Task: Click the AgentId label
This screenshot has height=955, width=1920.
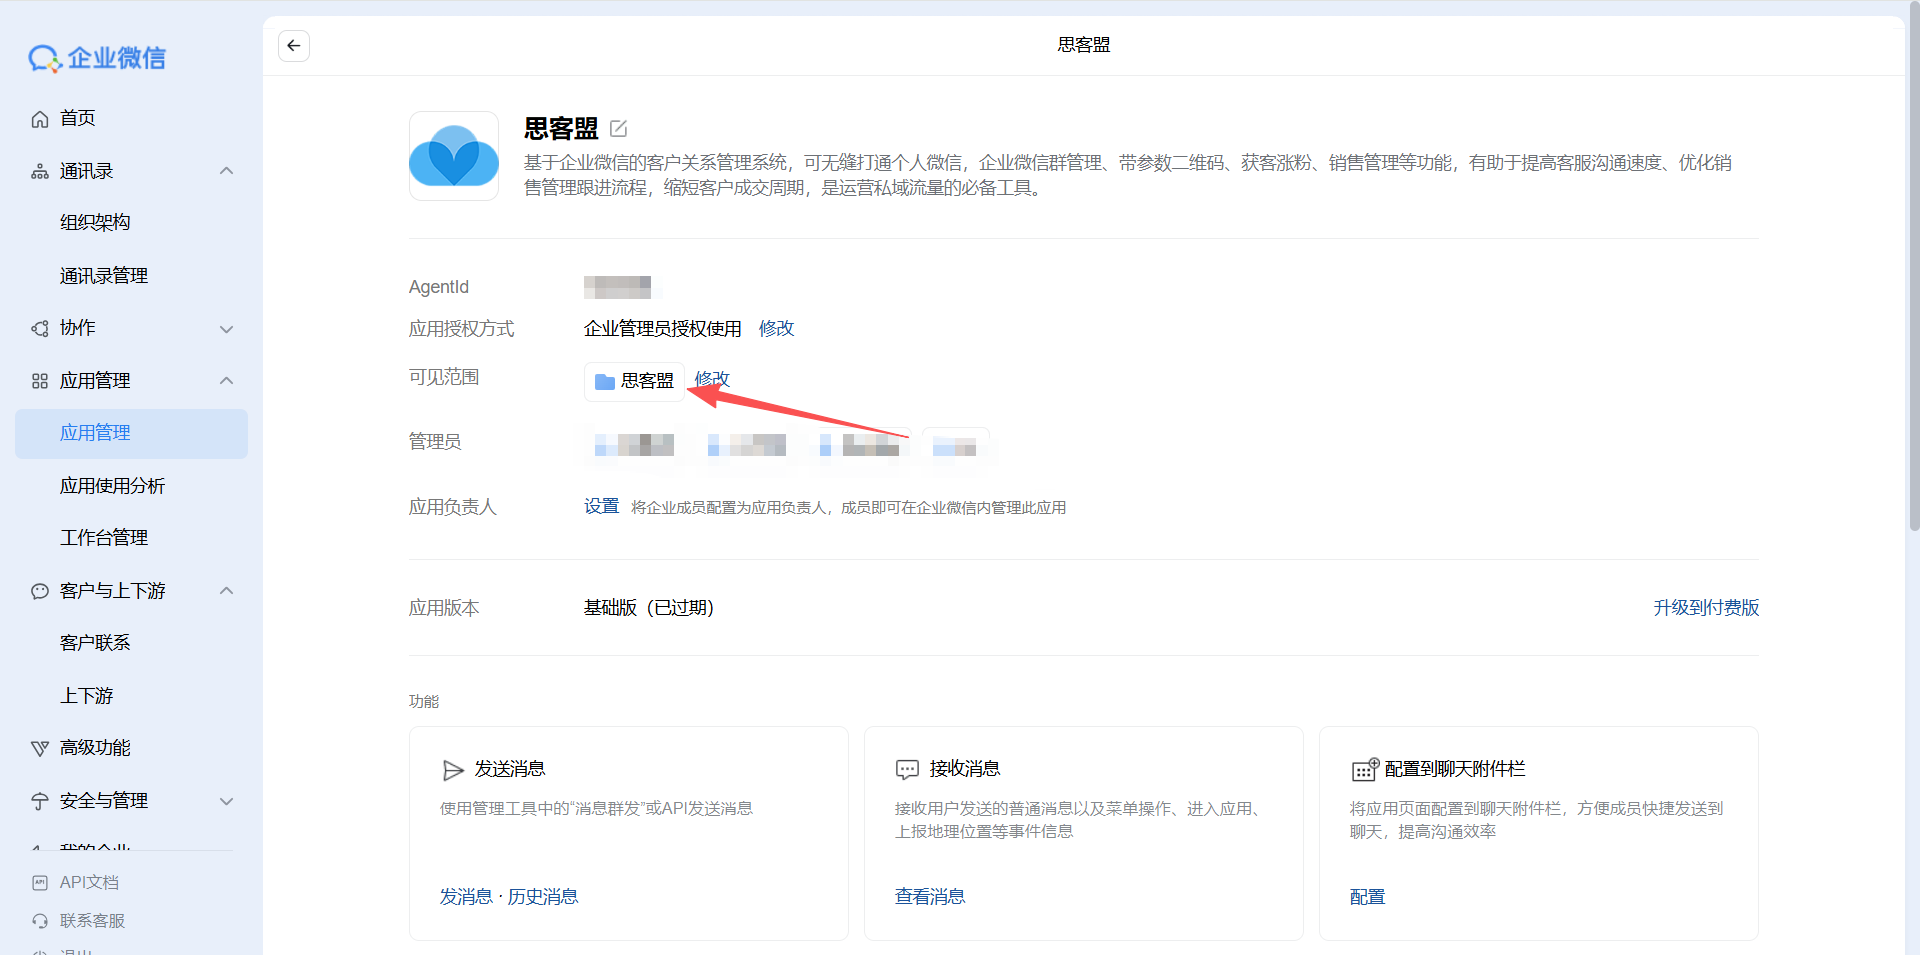Action: [x=439, y=287]
